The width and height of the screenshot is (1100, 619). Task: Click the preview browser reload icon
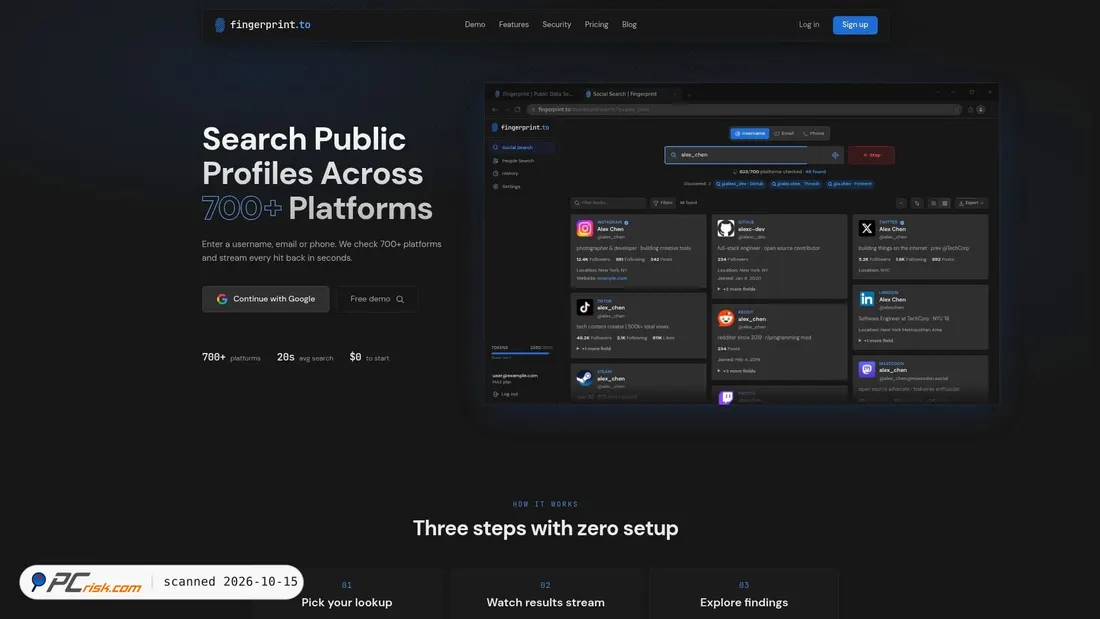518,109
